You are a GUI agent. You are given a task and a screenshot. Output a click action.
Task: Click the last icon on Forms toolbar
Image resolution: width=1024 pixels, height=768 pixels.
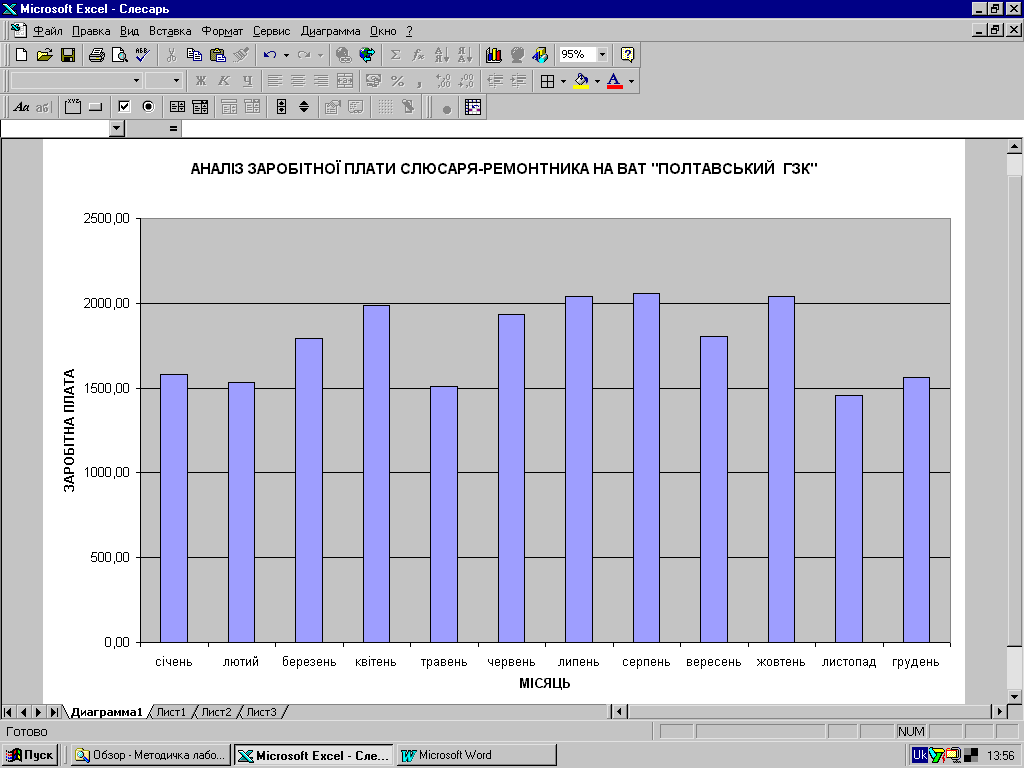click(x=473, y=106)
